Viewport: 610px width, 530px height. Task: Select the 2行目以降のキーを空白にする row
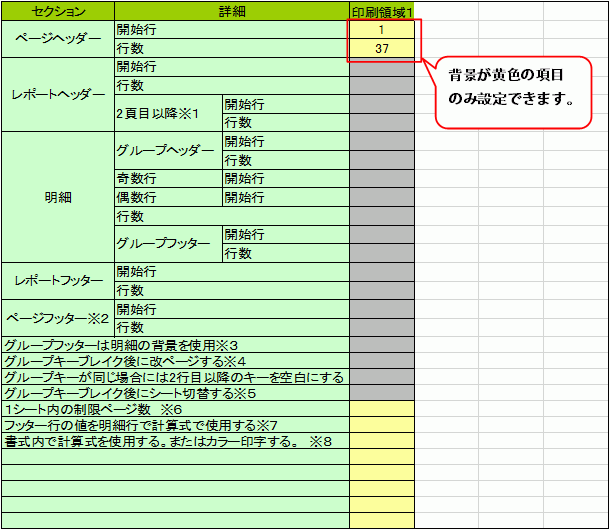pos(175,377)
